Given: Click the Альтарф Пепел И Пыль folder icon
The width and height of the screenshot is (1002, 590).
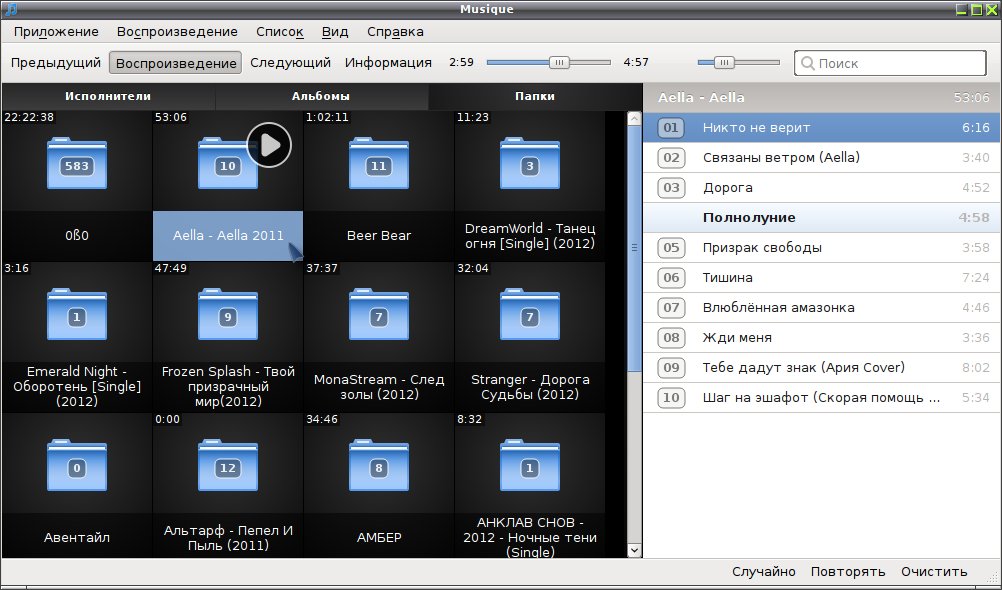Looking at the screenshot, I should pyautogui.click(x=227, y=465).
